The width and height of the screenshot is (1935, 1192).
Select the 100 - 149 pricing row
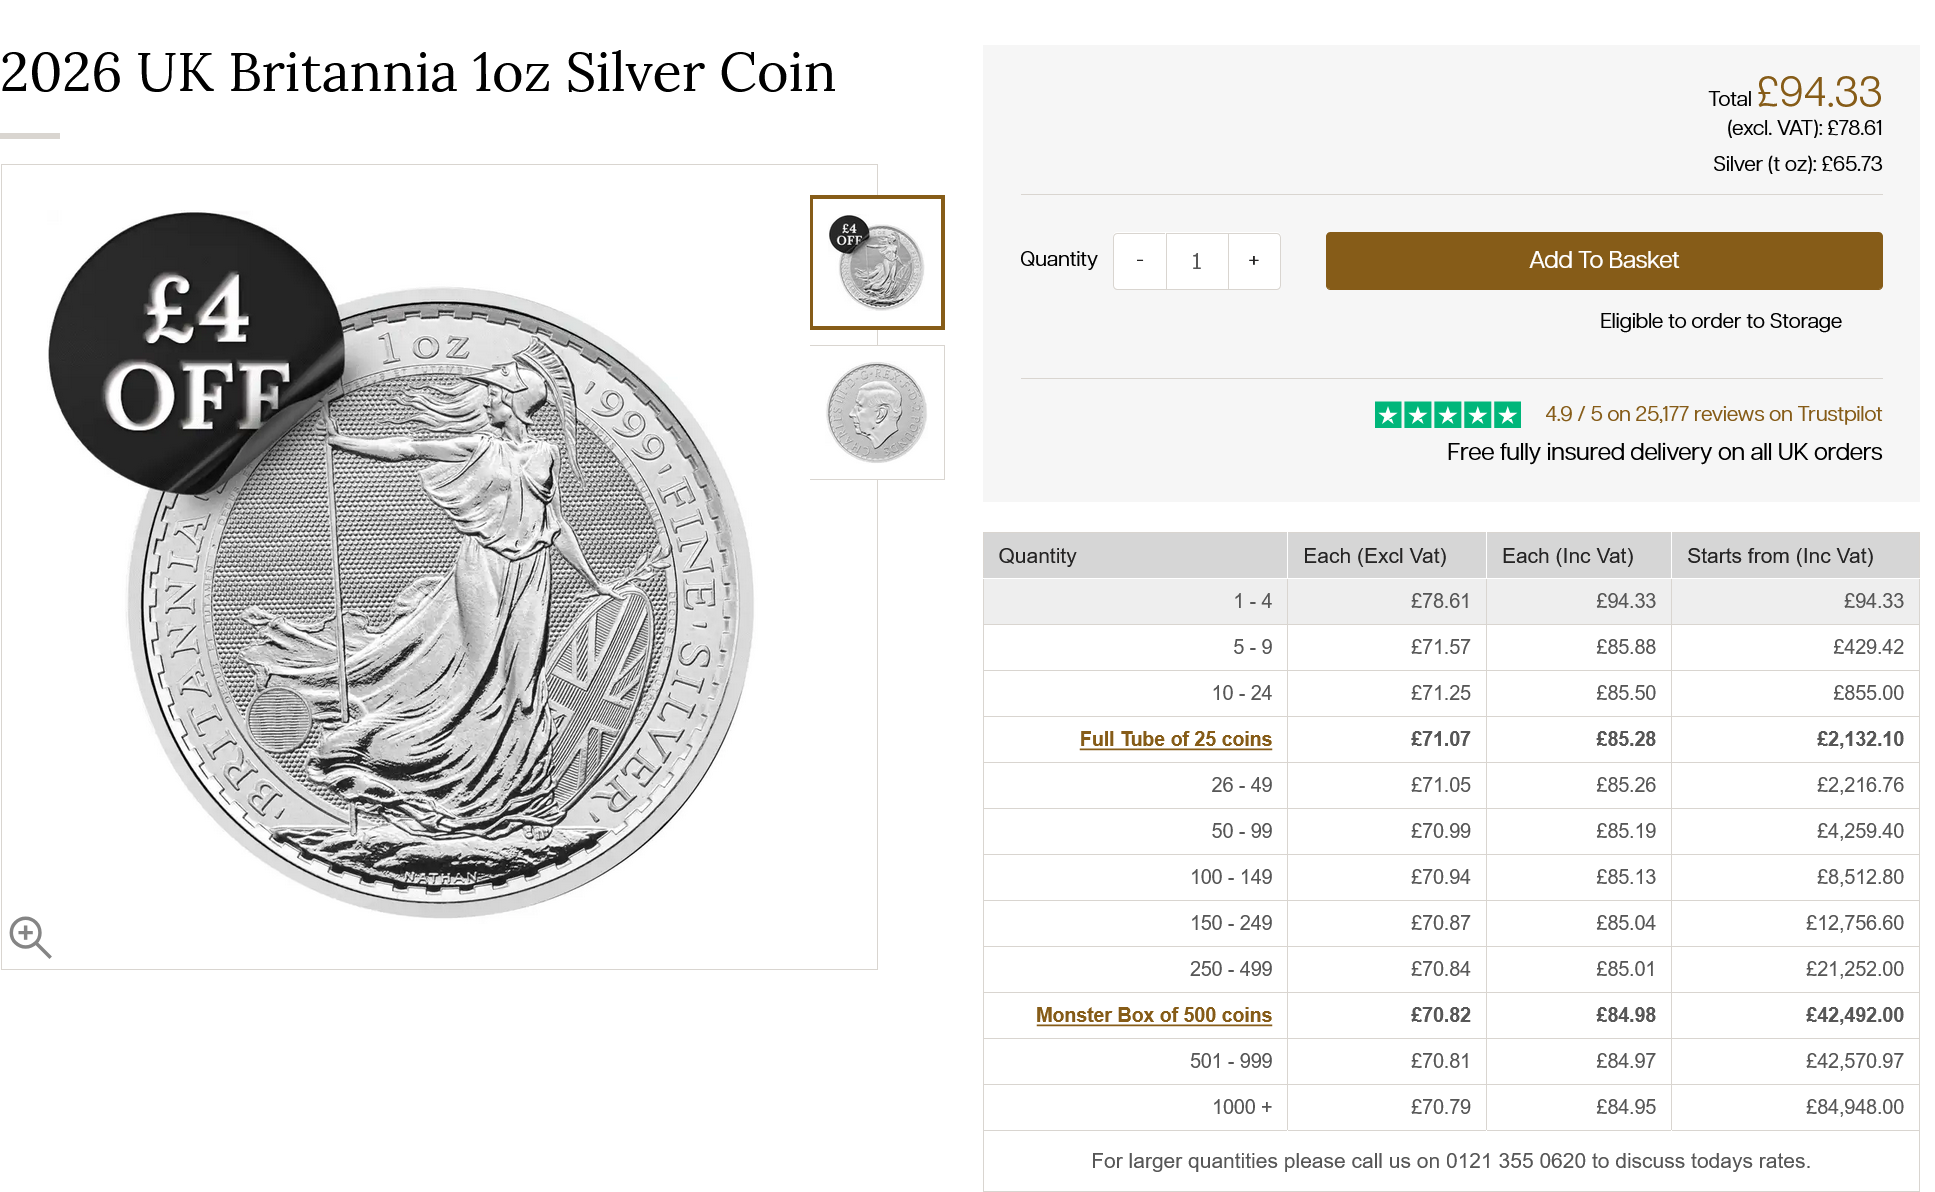[x=1451, y=877]
